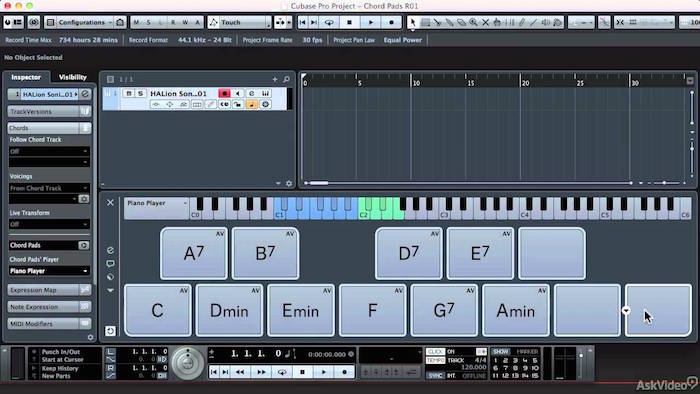The height and width of the screenshot is (394, 700).
Task: Toggle TEMPO track in transport panel
Action: 435,360
